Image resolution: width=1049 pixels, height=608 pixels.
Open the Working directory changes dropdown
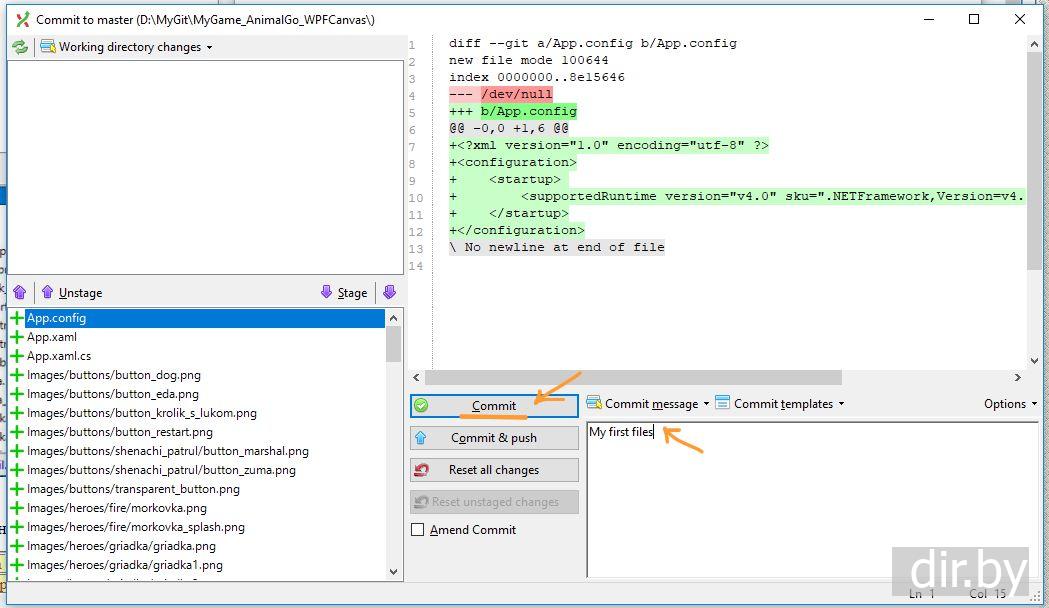[127, 47]
